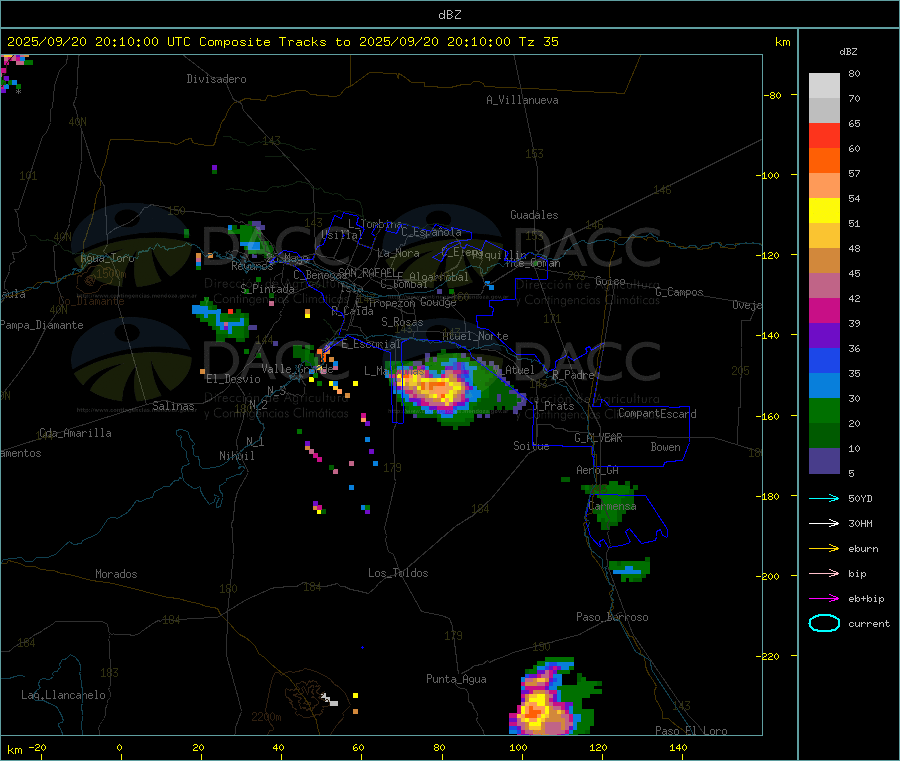The image size is (900, 761).
Task: Pick the magenta 42–39 dBZ swatch
Action: pos(824,310)
